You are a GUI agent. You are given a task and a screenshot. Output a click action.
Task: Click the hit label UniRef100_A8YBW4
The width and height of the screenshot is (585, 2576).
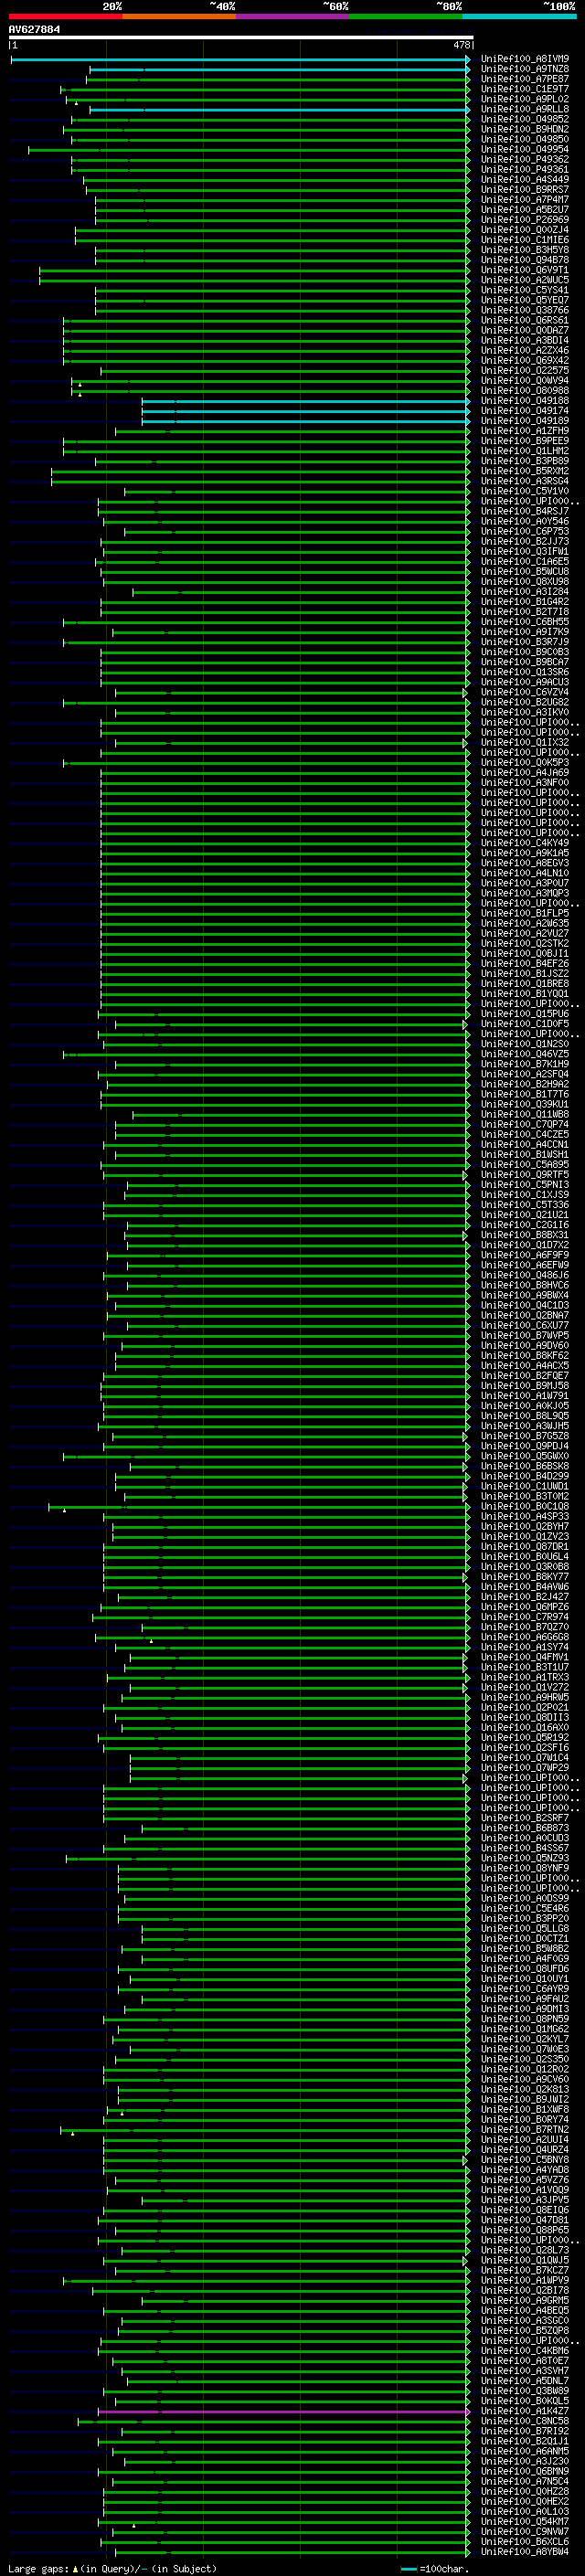pyautogui.click(x=525, y=2552)
